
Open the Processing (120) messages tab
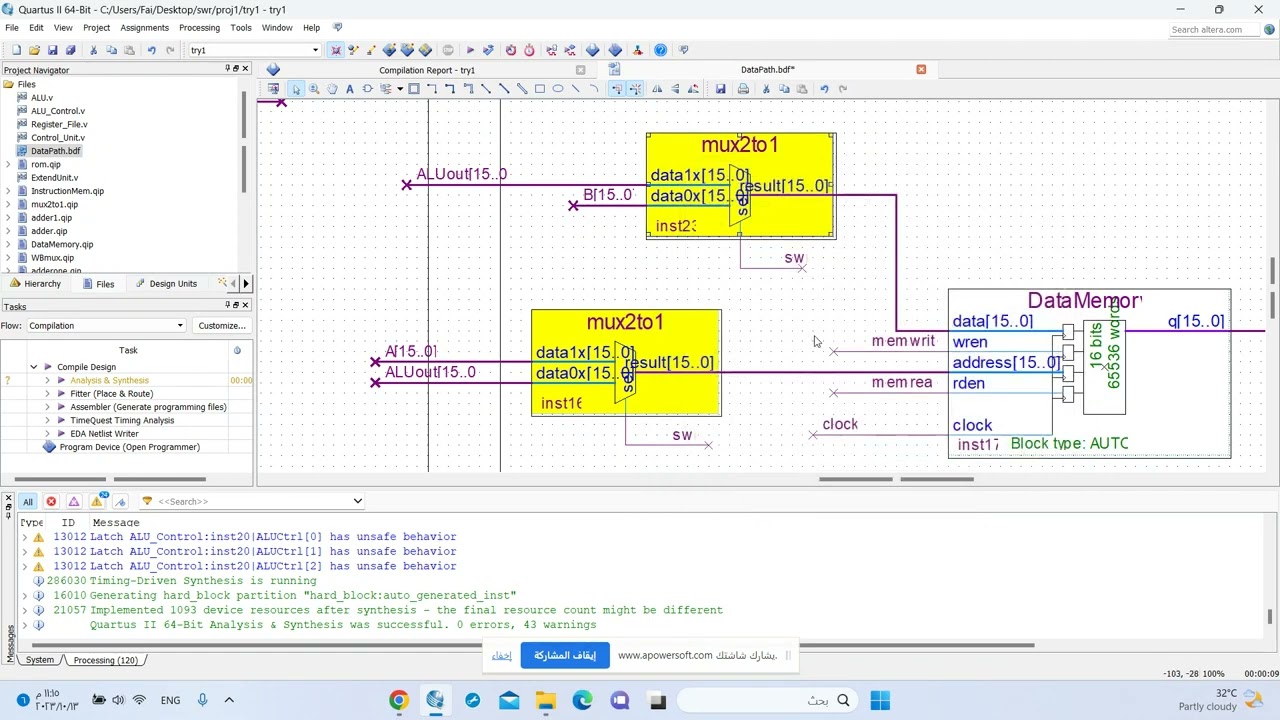click(106, 660)
